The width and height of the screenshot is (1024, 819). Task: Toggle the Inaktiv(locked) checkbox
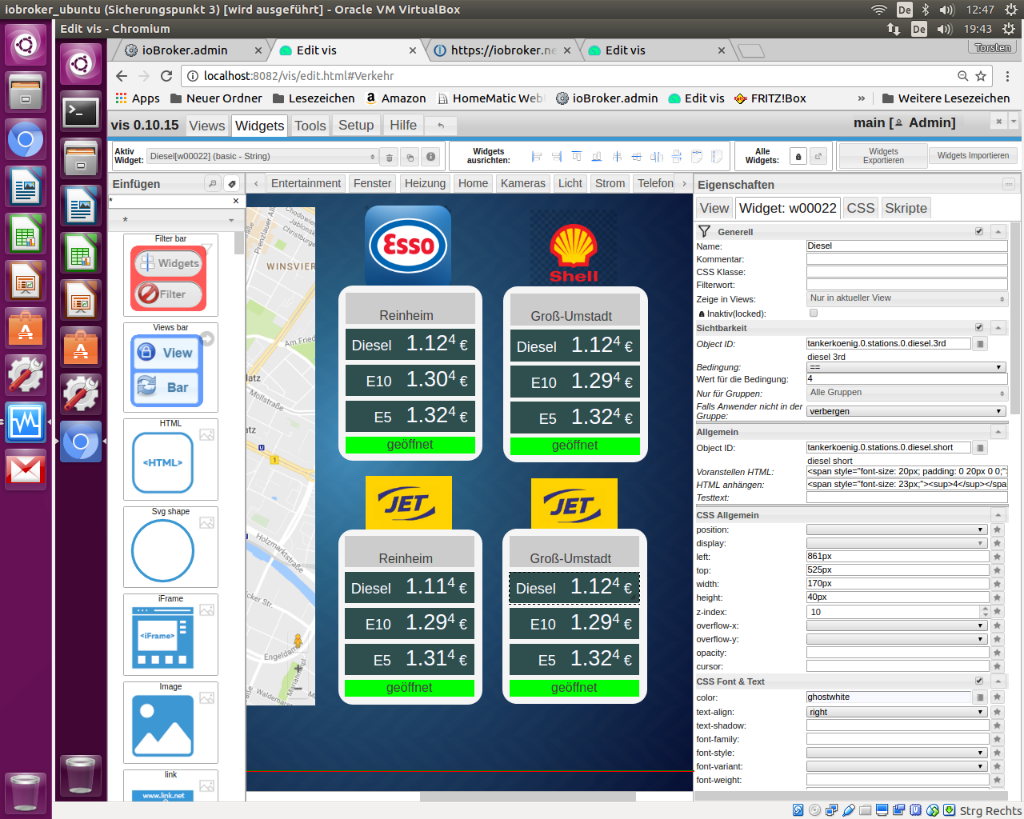click(812, 313)
